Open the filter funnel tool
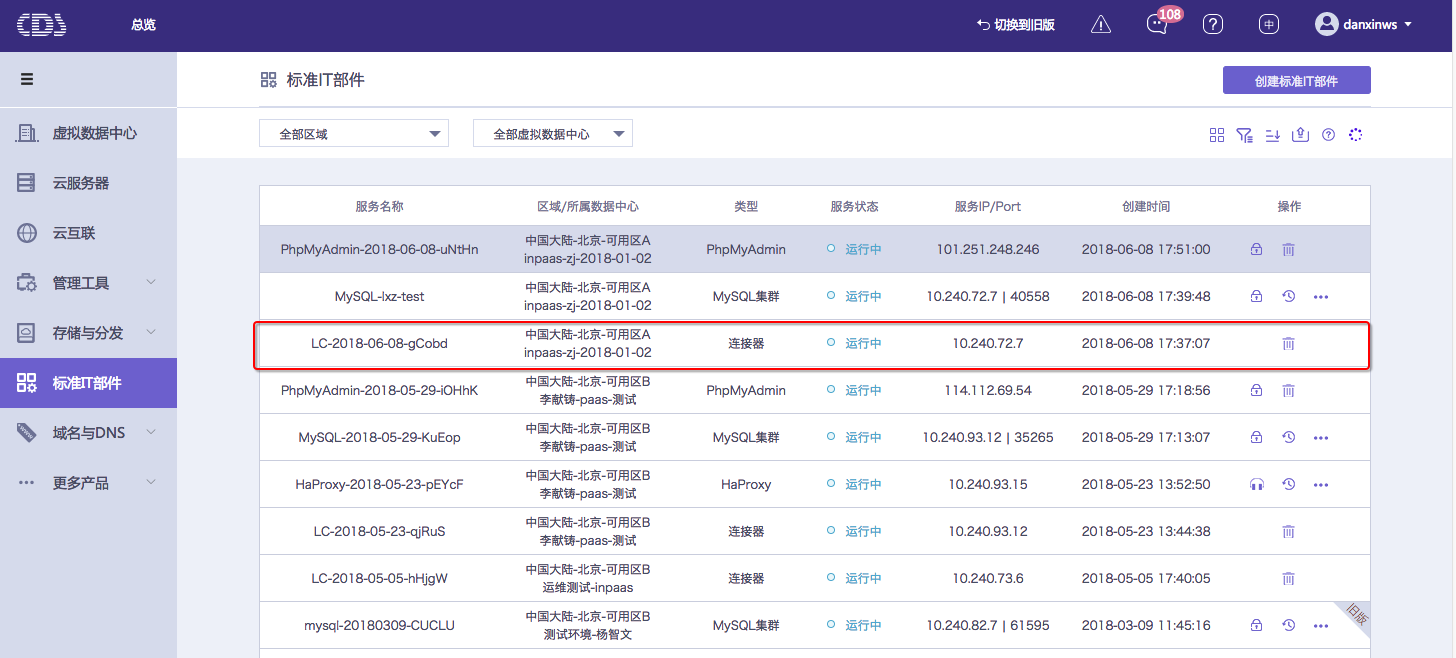Screen dimensions: 1456x658 pyautogui.click(x=1245, y=135)
